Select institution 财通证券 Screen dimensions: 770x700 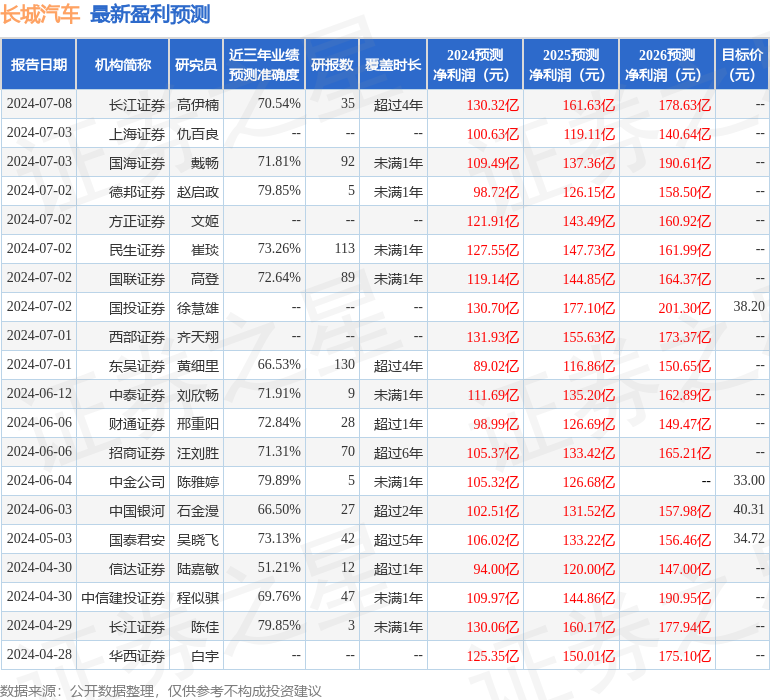[x=137, y=423]
